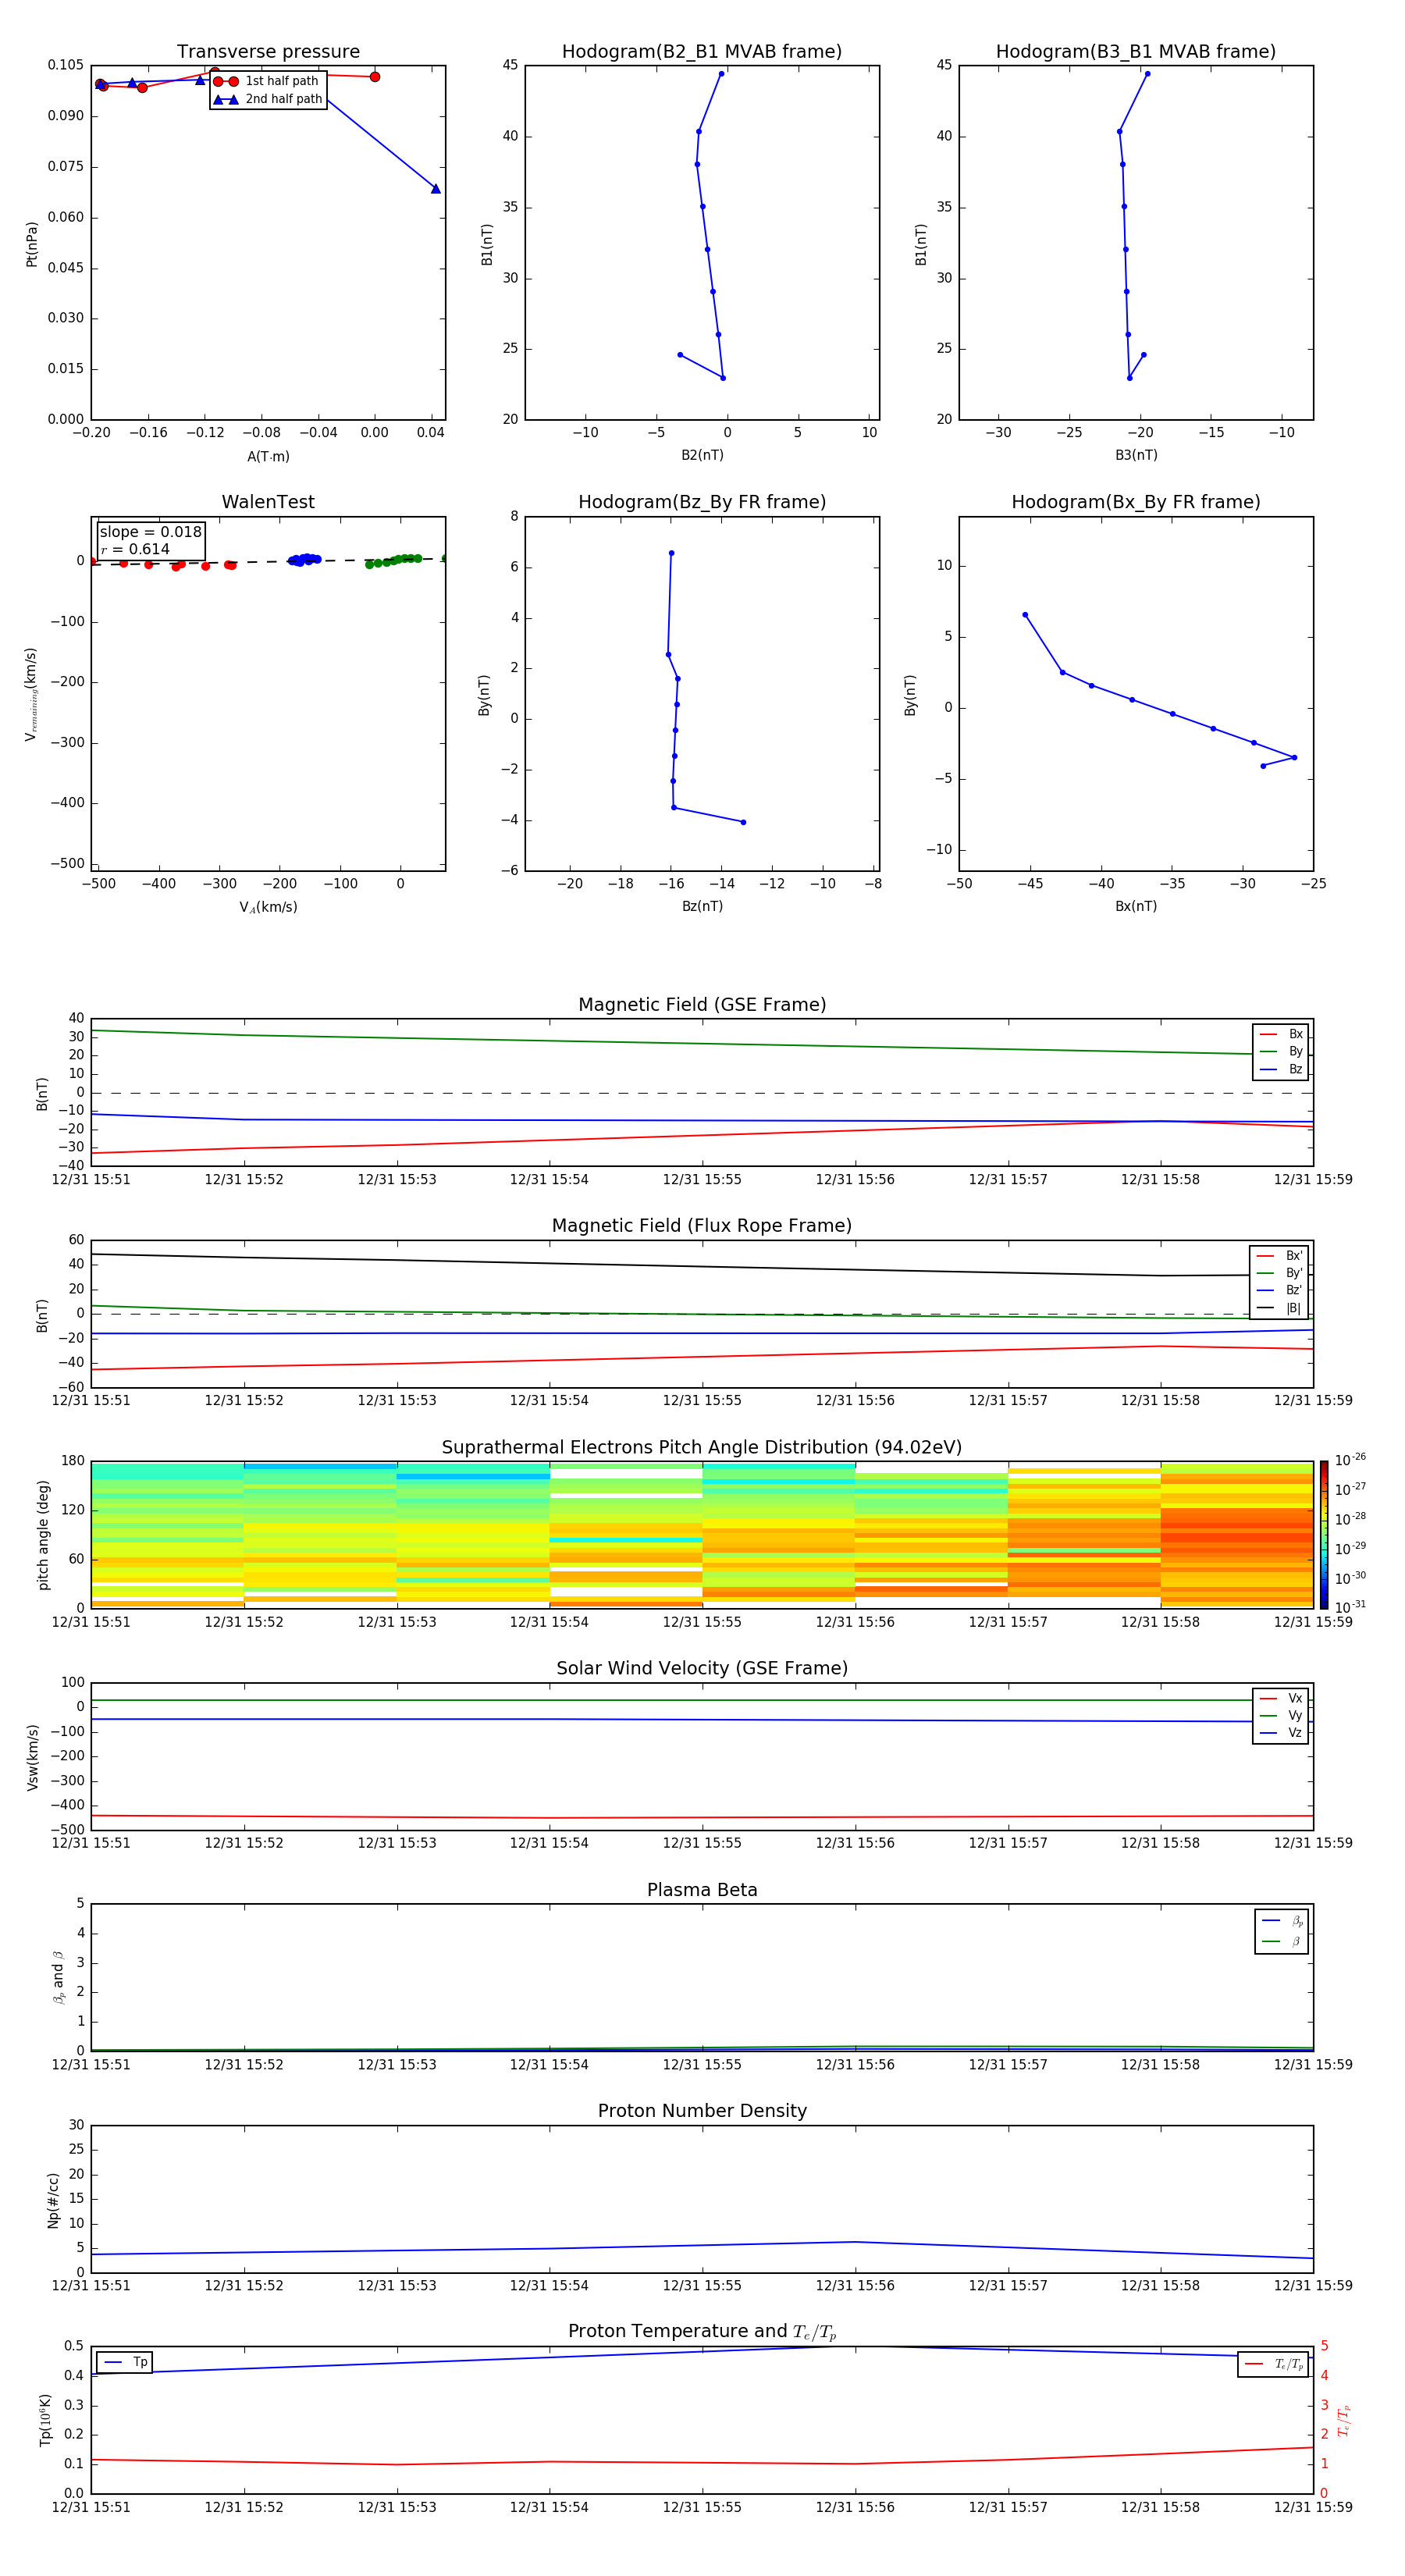Click the By' entry in Flux Rope legend
Image resolution: width=1405 pixels, height=2576 pixels.
pyautogui.click(x=1279, y=1273)
